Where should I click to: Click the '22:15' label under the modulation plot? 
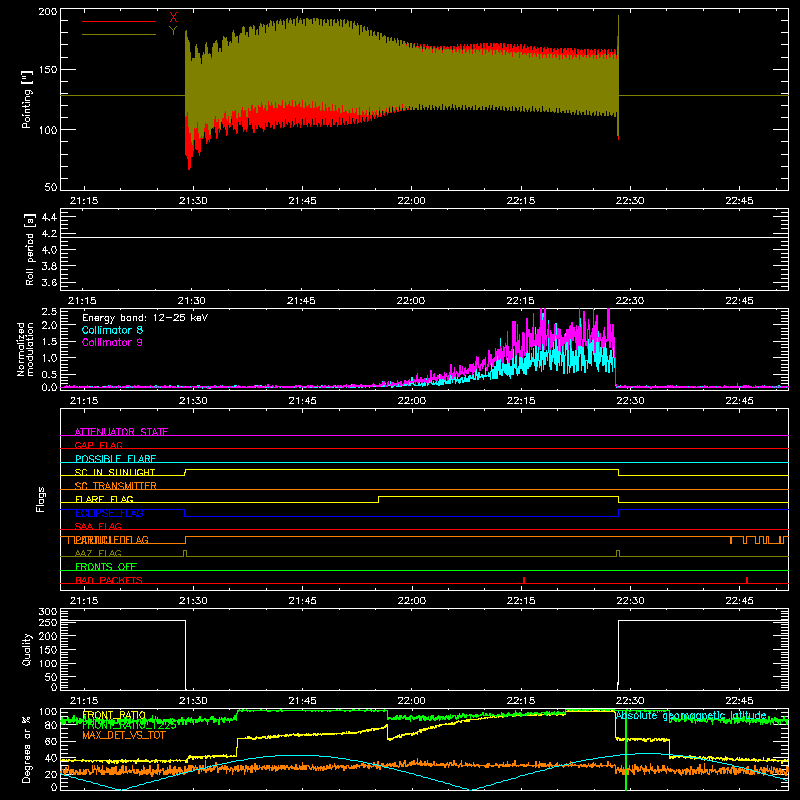(521, 401)
